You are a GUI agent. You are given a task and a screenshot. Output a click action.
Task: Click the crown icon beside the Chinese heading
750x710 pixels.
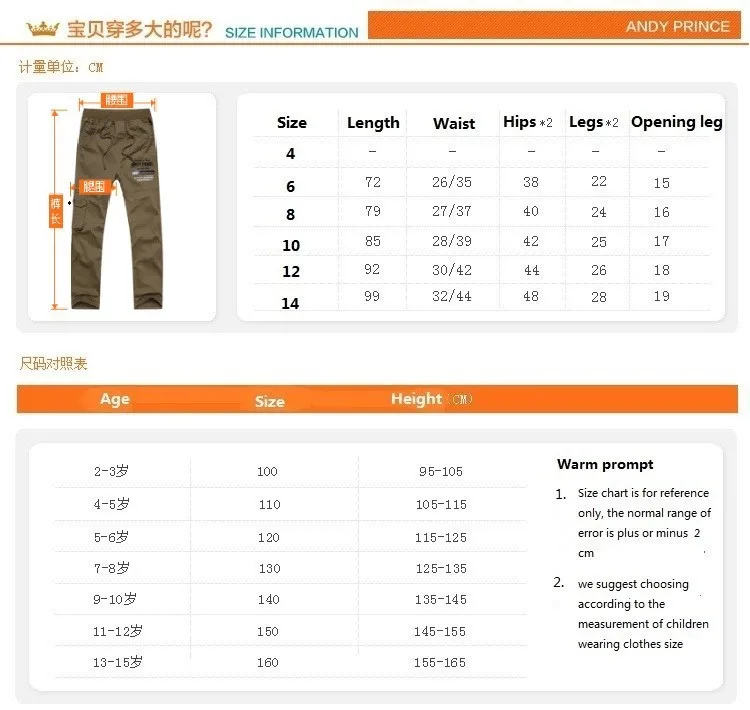coord(43,29)
